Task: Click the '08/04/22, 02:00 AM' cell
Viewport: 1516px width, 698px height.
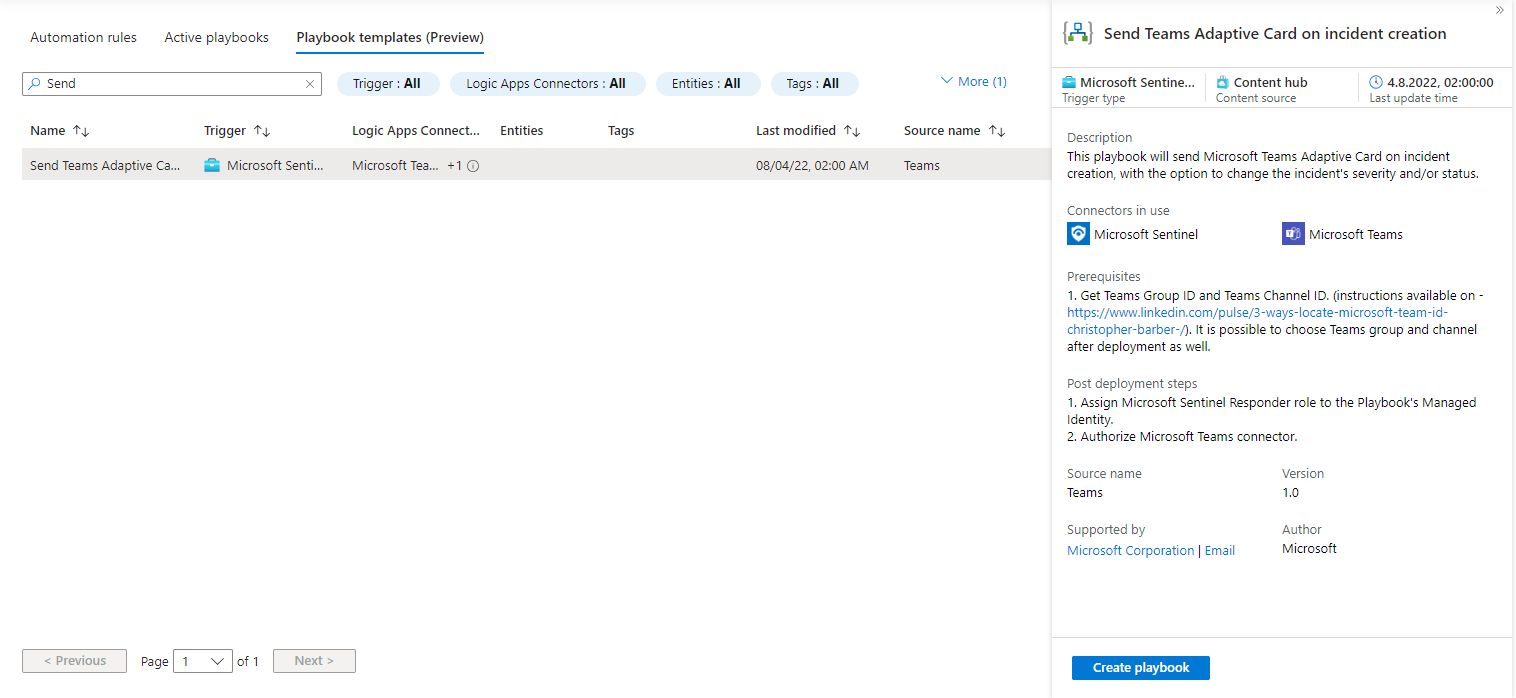Action: (812, 166)
